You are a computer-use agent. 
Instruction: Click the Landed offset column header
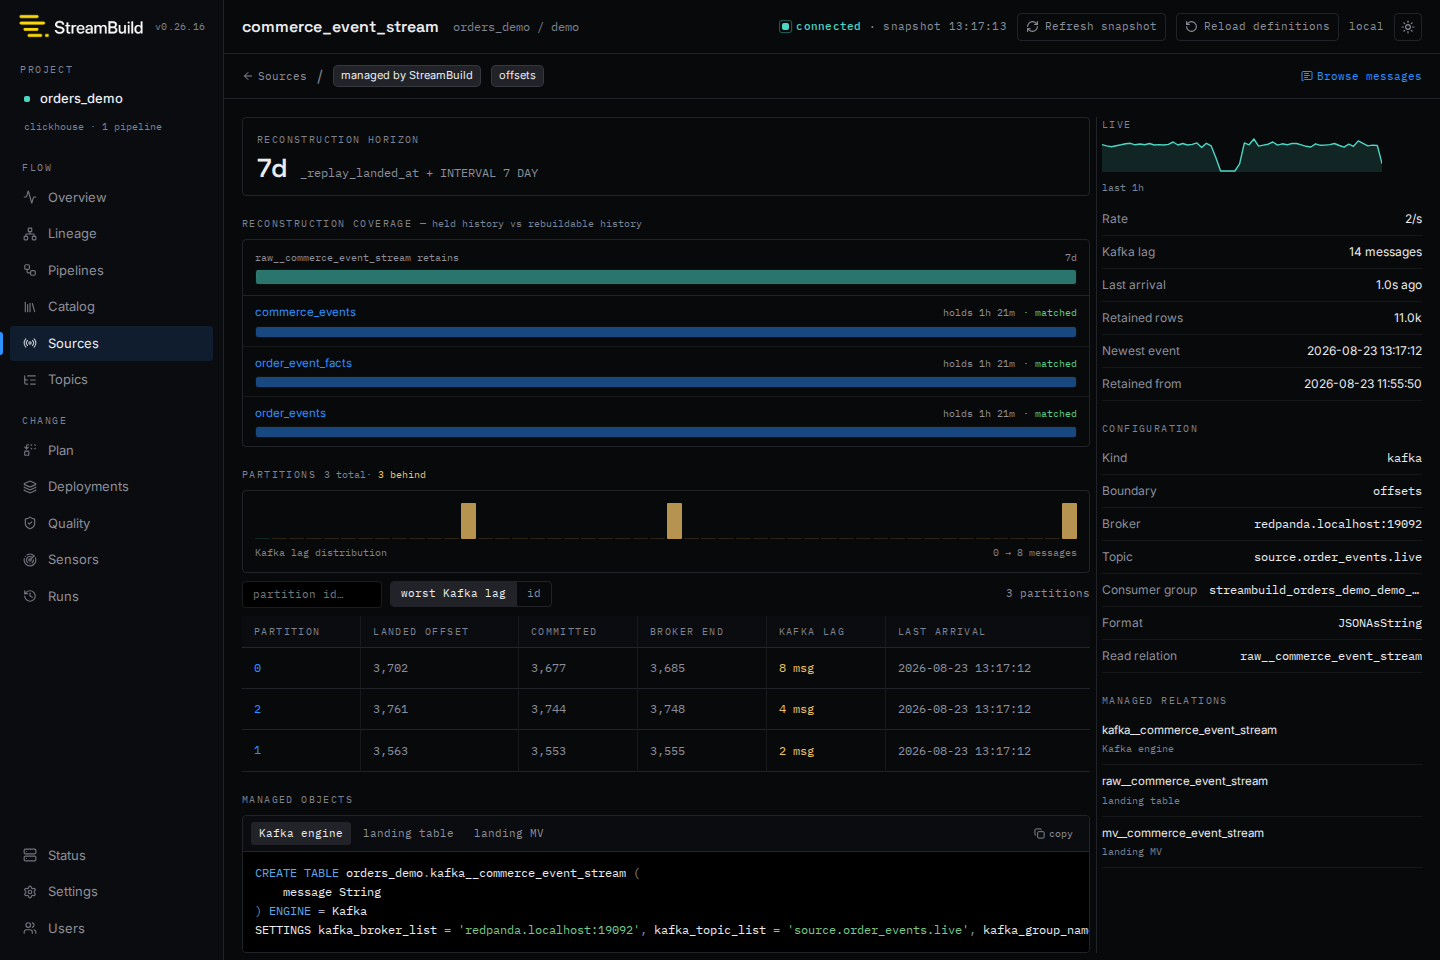click(421, 632)
